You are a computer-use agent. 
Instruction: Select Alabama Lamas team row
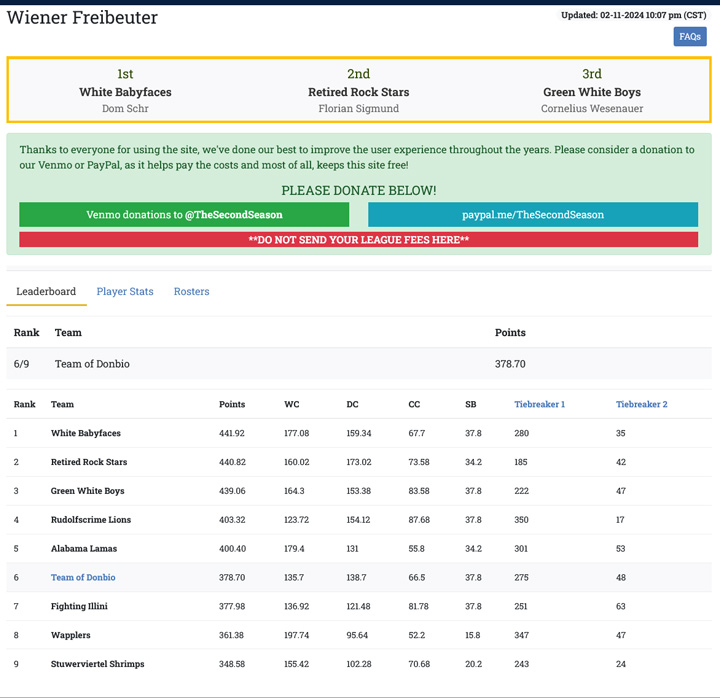click(x=359, y=549)
